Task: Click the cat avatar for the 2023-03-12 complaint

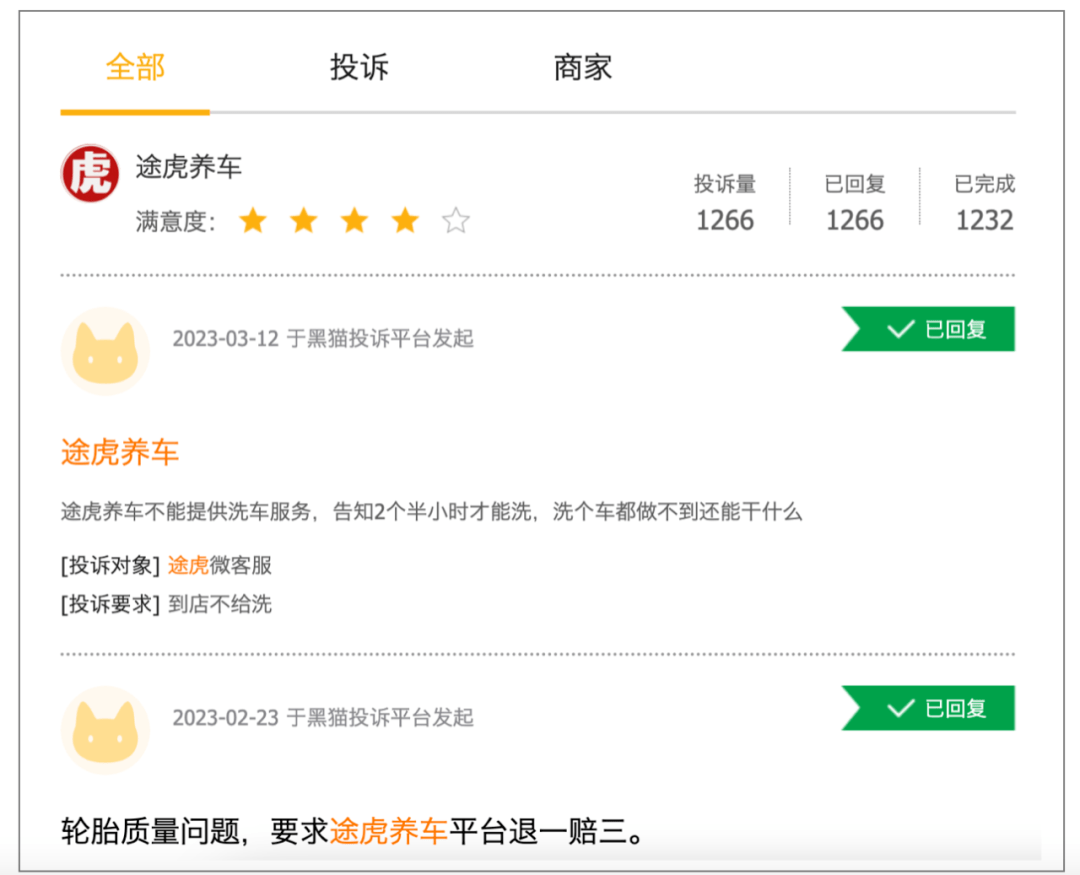Action: 105,351
